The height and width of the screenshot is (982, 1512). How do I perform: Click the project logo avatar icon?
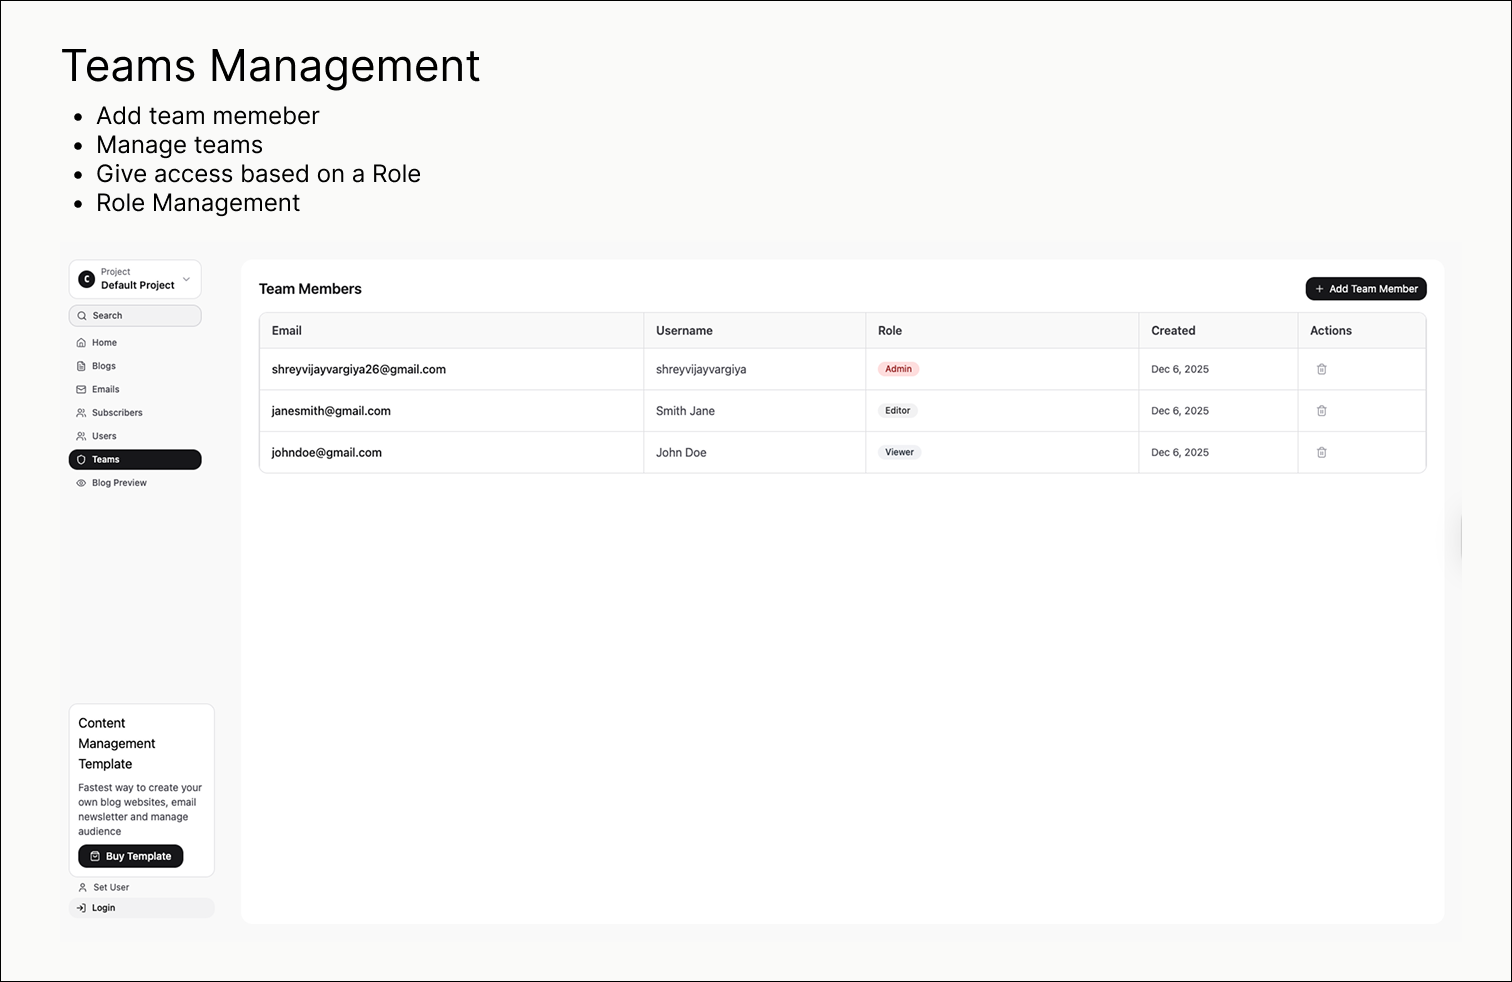tap(87, 279)
